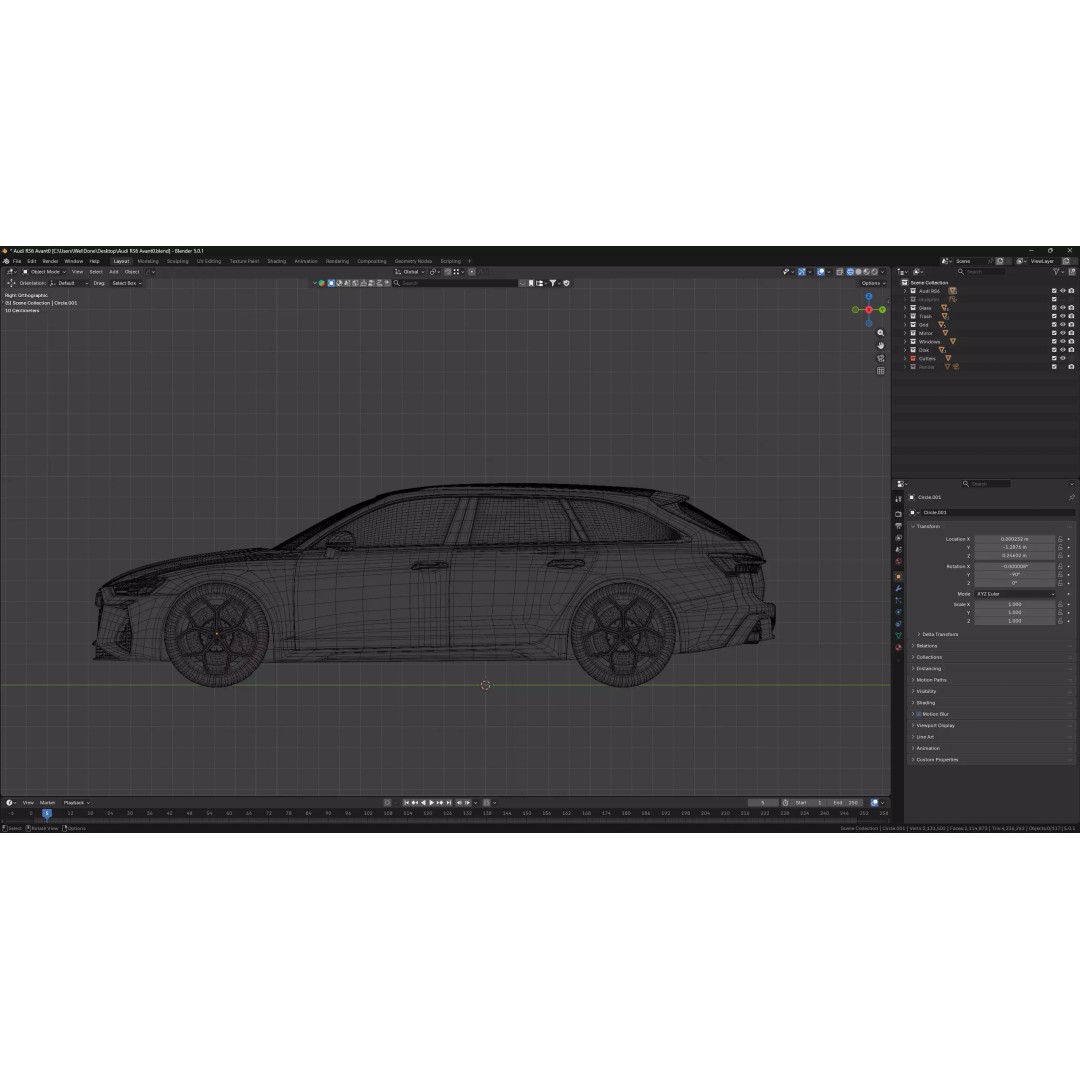Expand the Relations panel
The height and width of the screenshot is (1080, 1080).
tap(924, 646)
